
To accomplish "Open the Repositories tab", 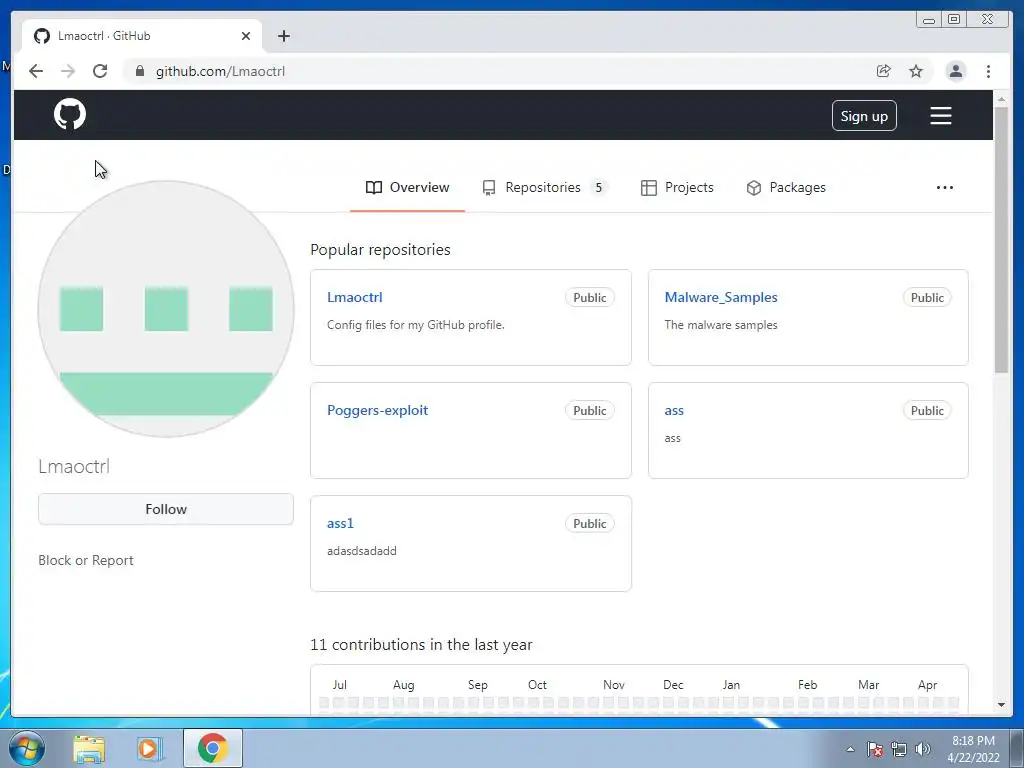I will click(x=545, y=187).
